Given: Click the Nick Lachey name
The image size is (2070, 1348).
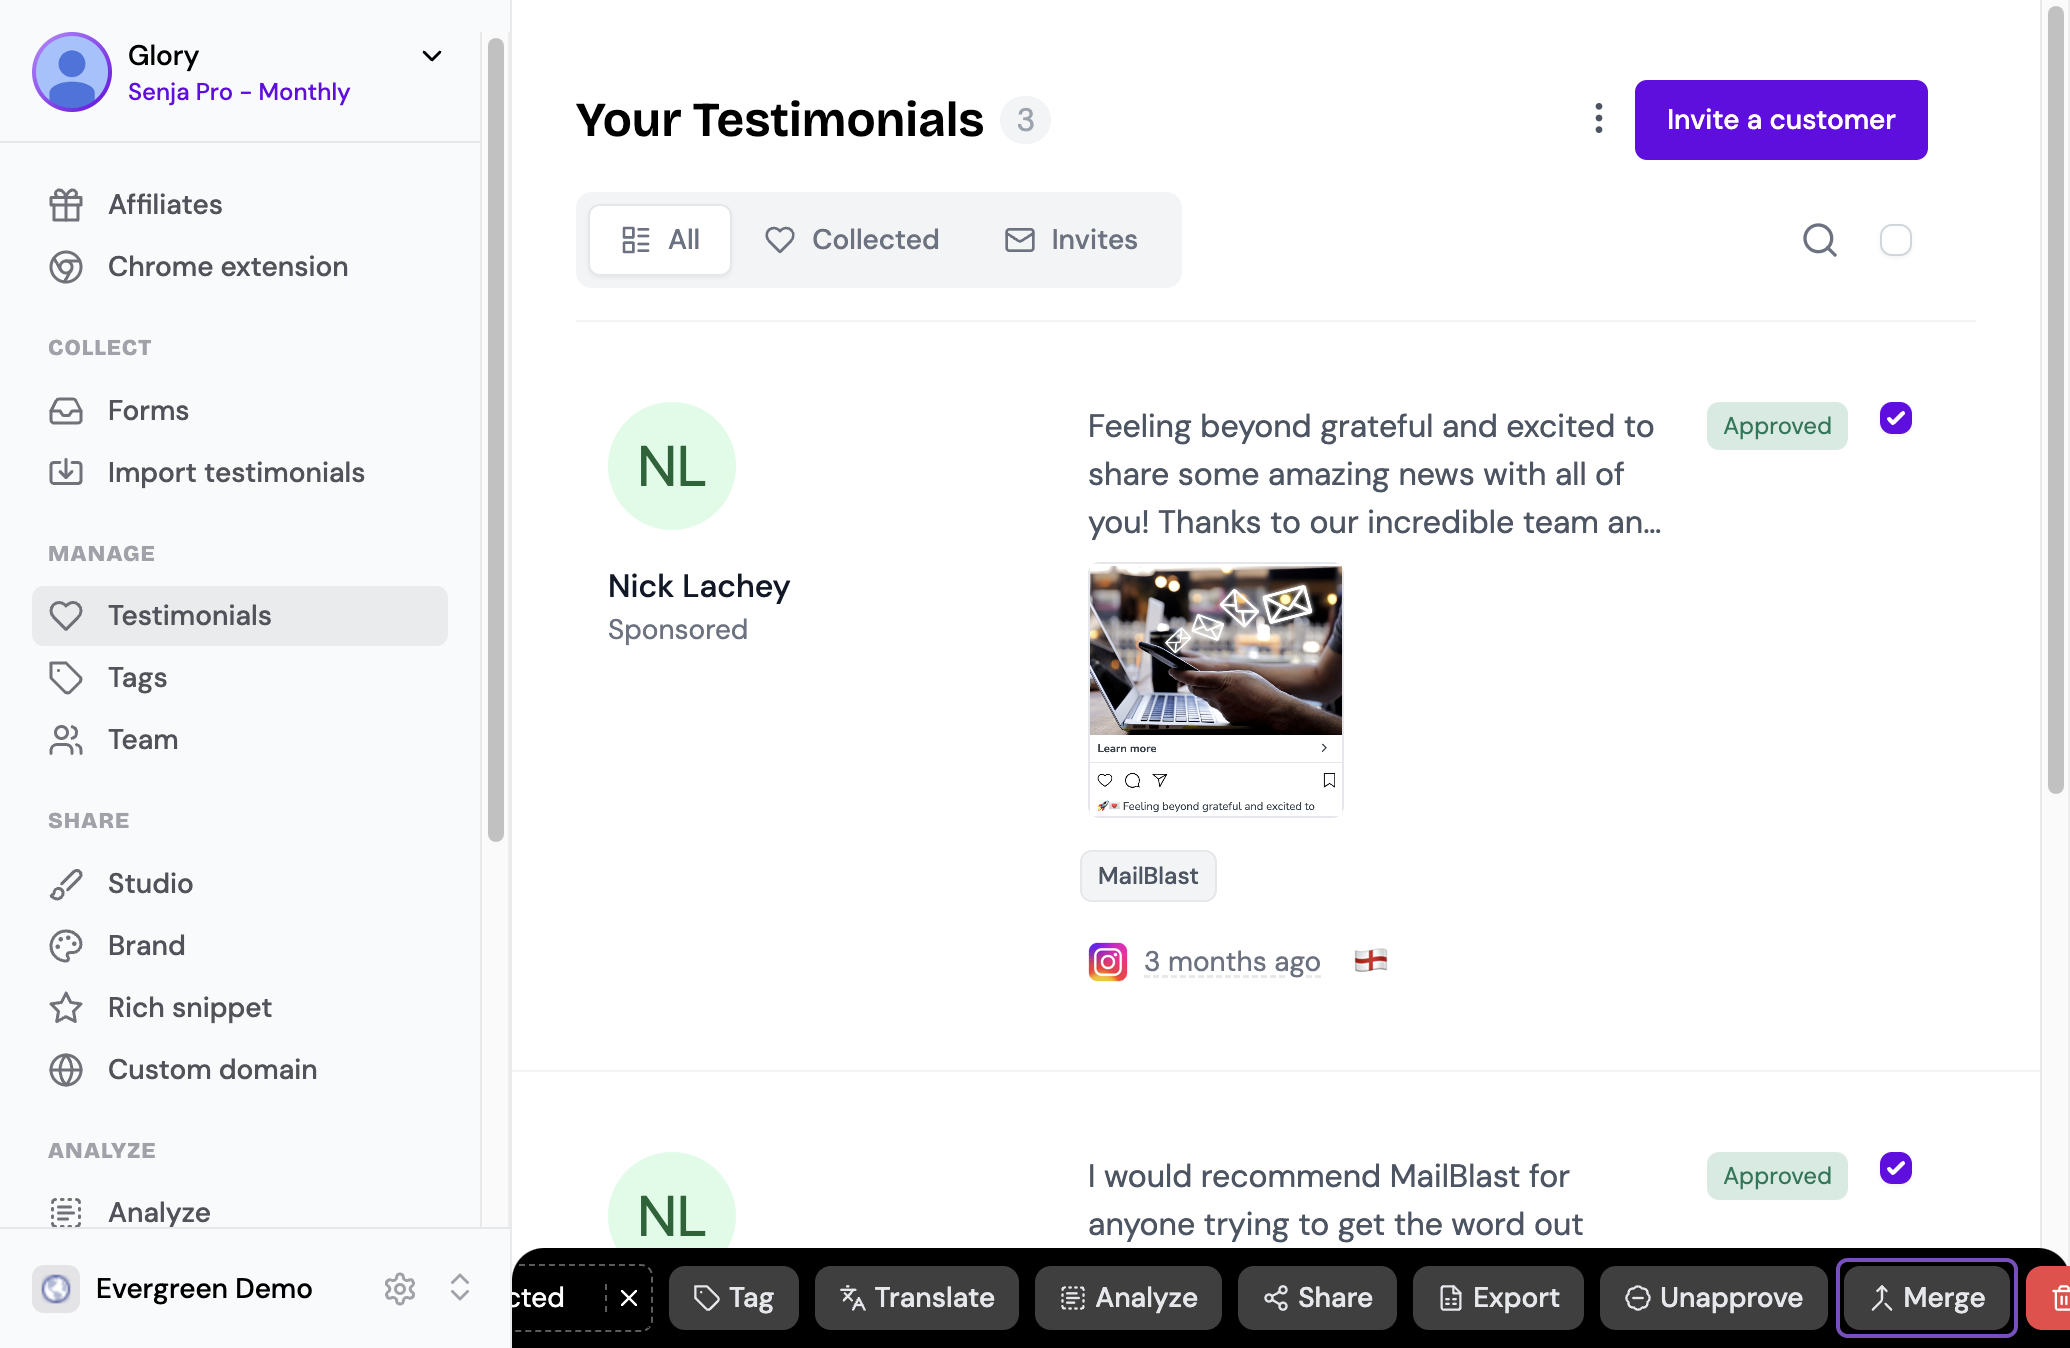Looking at the screenshot, I should tap(699, 586).
